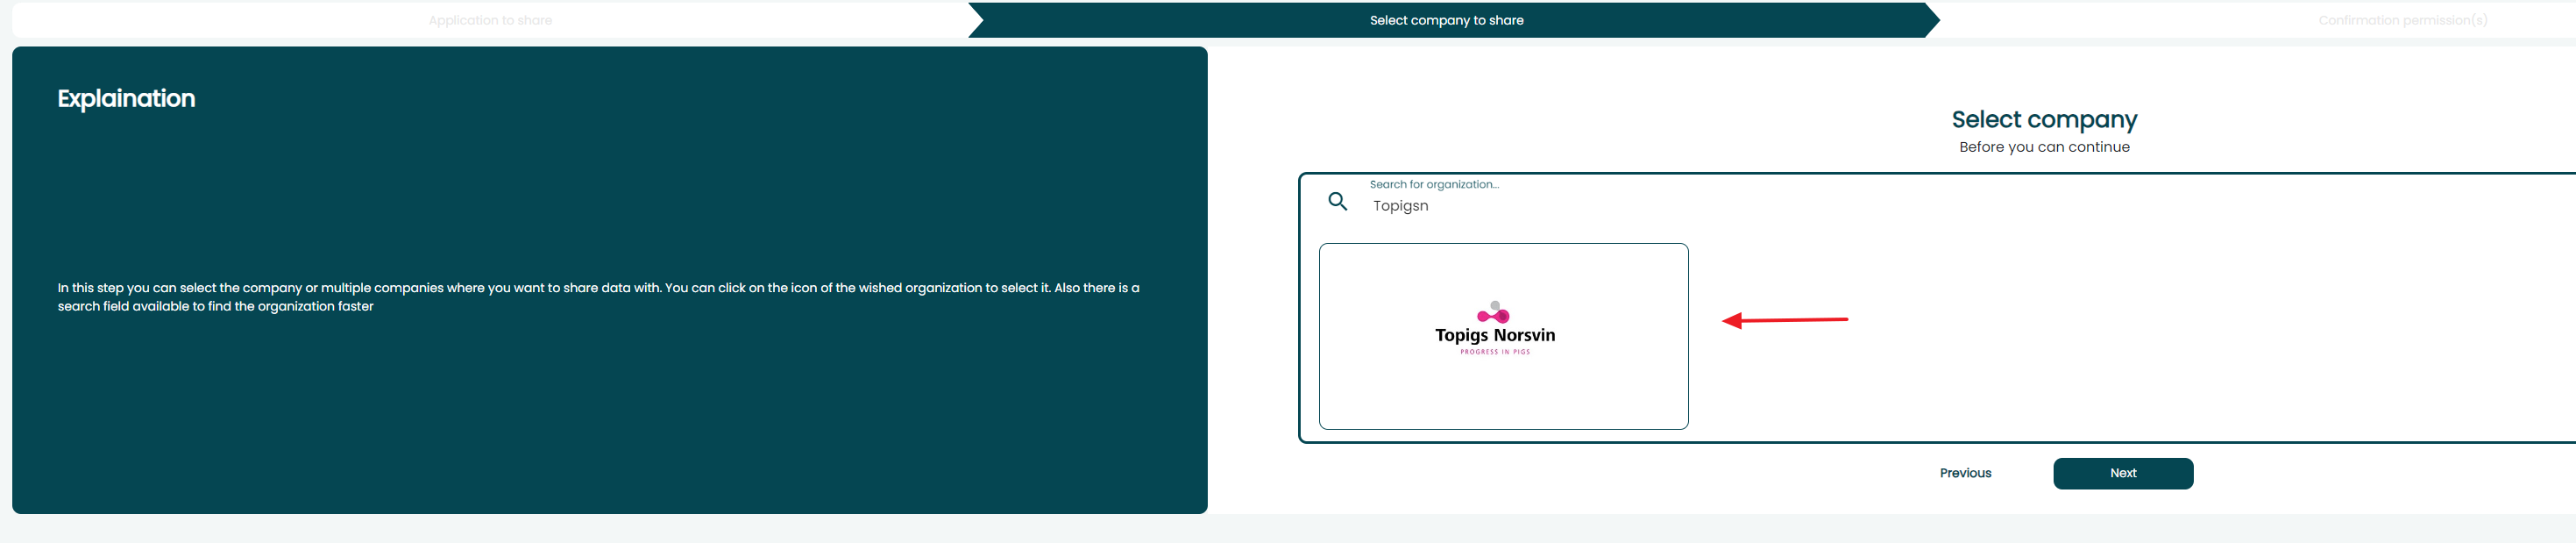Screen dimensions: 2576x543
Task: Go back with the Previous button
Action: [1965, 473]
